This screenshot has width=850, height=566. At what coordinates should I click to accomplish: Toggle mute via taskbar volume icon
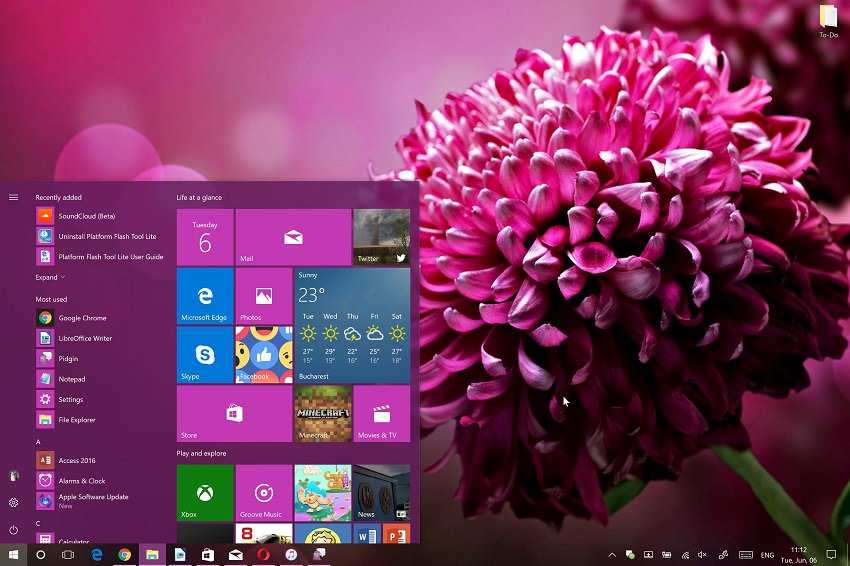tap(702, 554)
